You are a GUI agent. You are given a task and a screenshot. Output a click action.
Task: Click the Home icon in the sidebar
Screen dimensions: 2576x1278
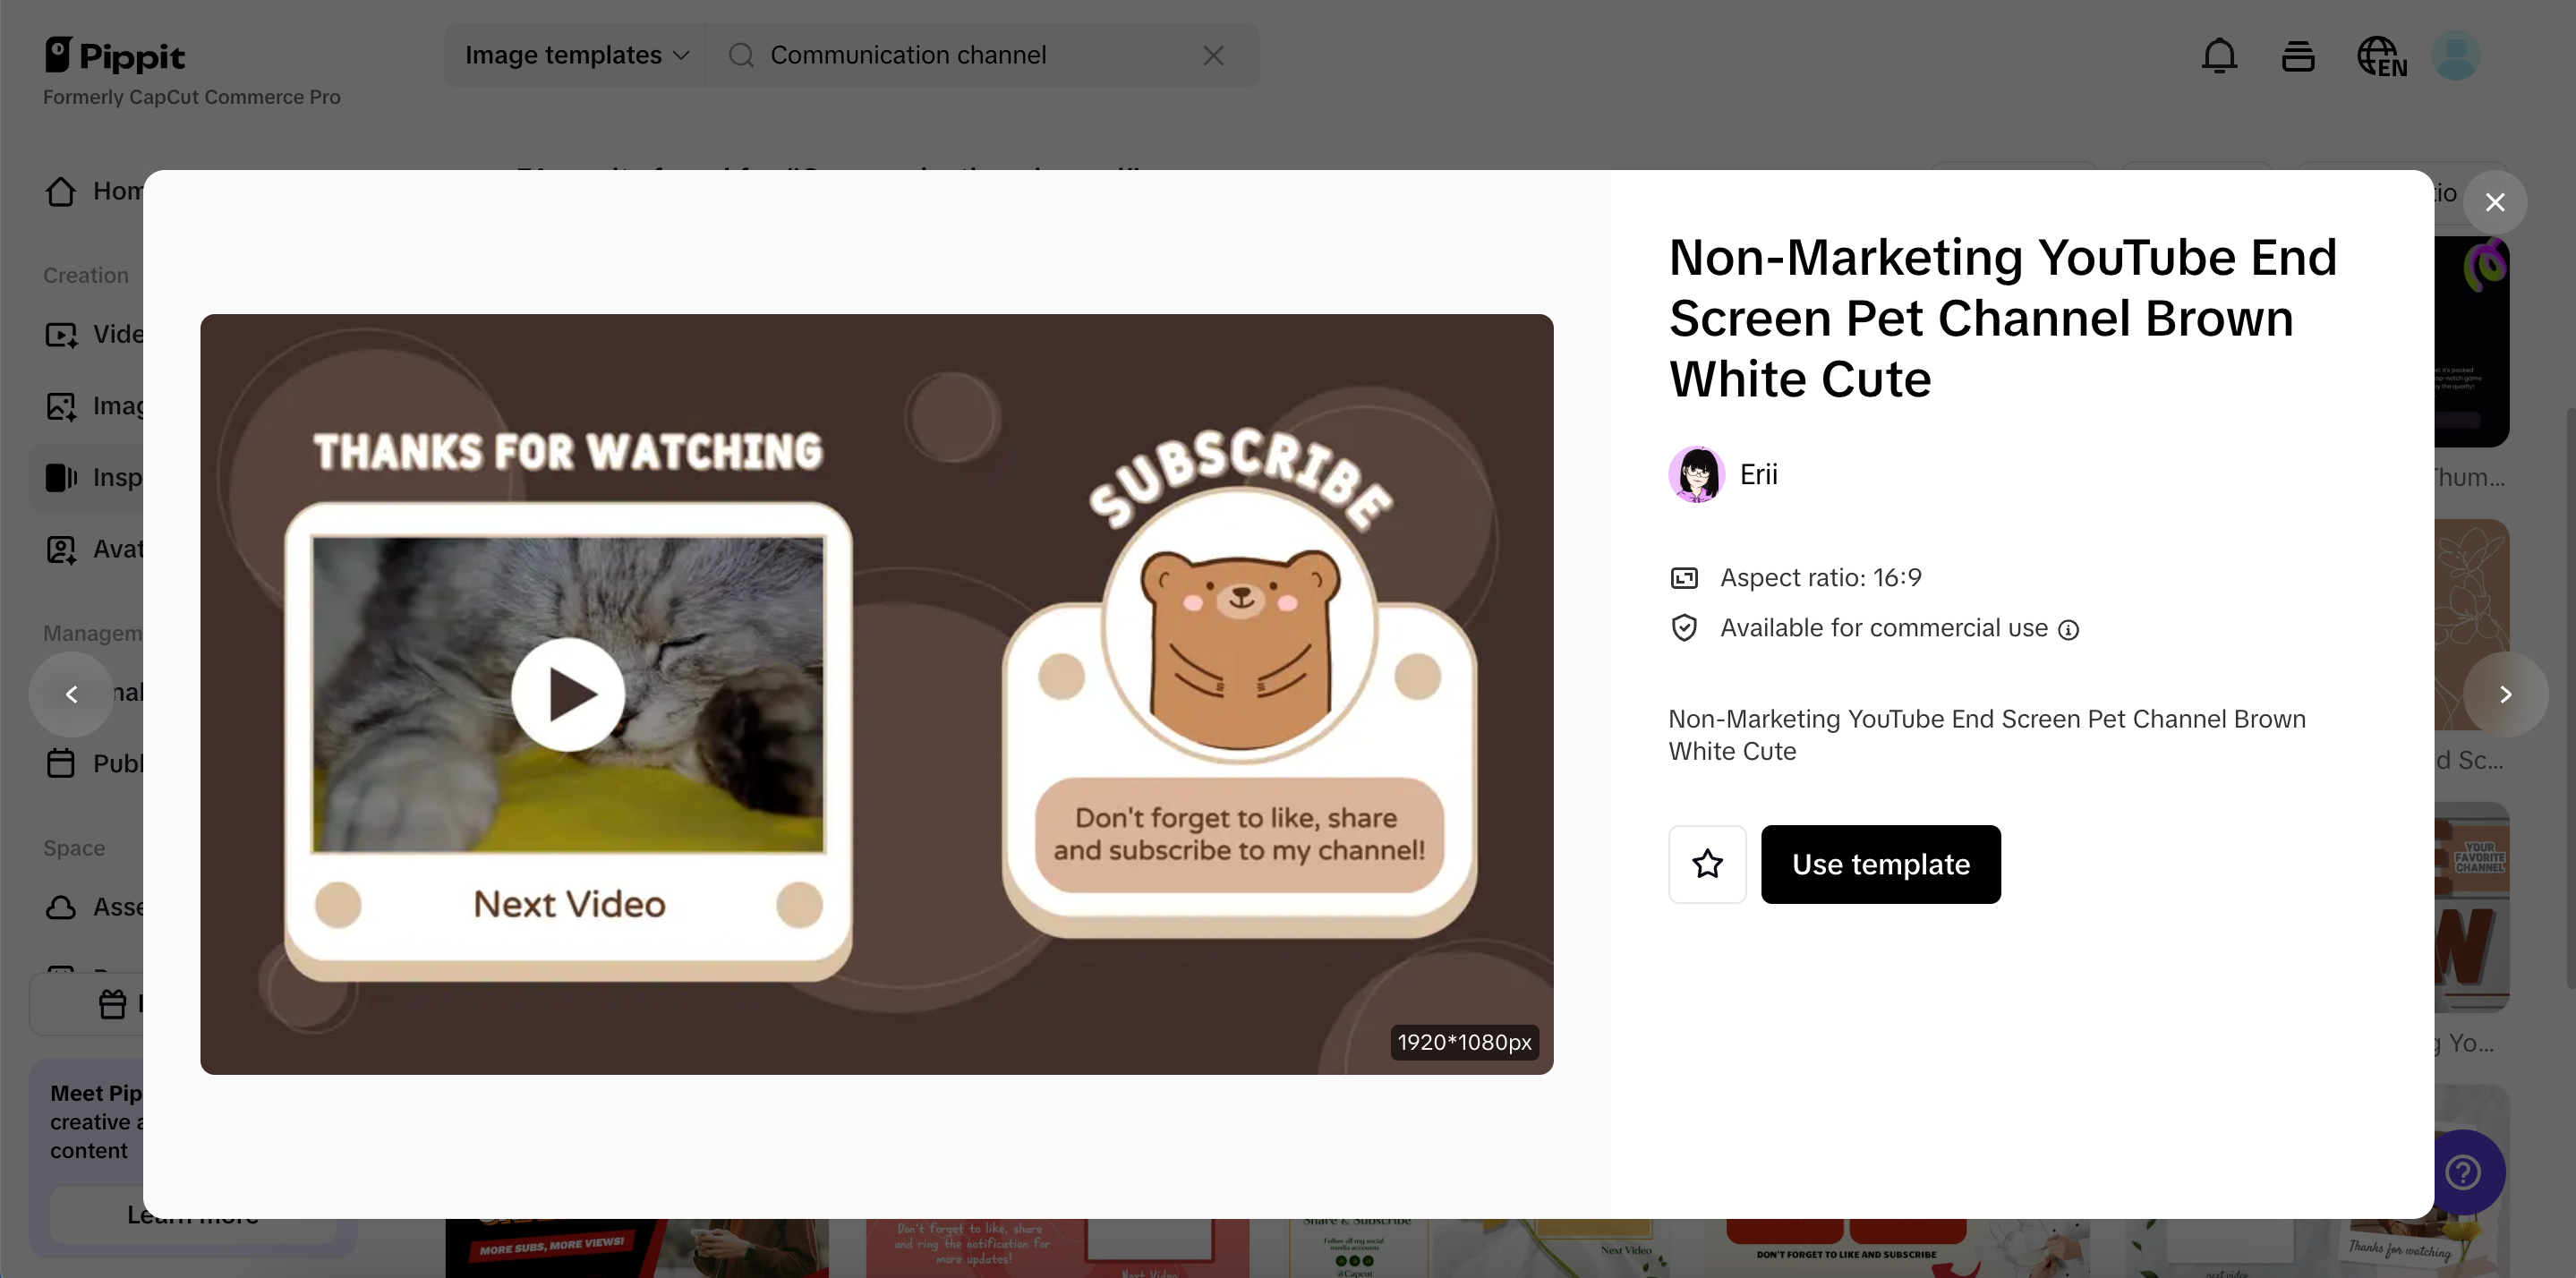61,191
